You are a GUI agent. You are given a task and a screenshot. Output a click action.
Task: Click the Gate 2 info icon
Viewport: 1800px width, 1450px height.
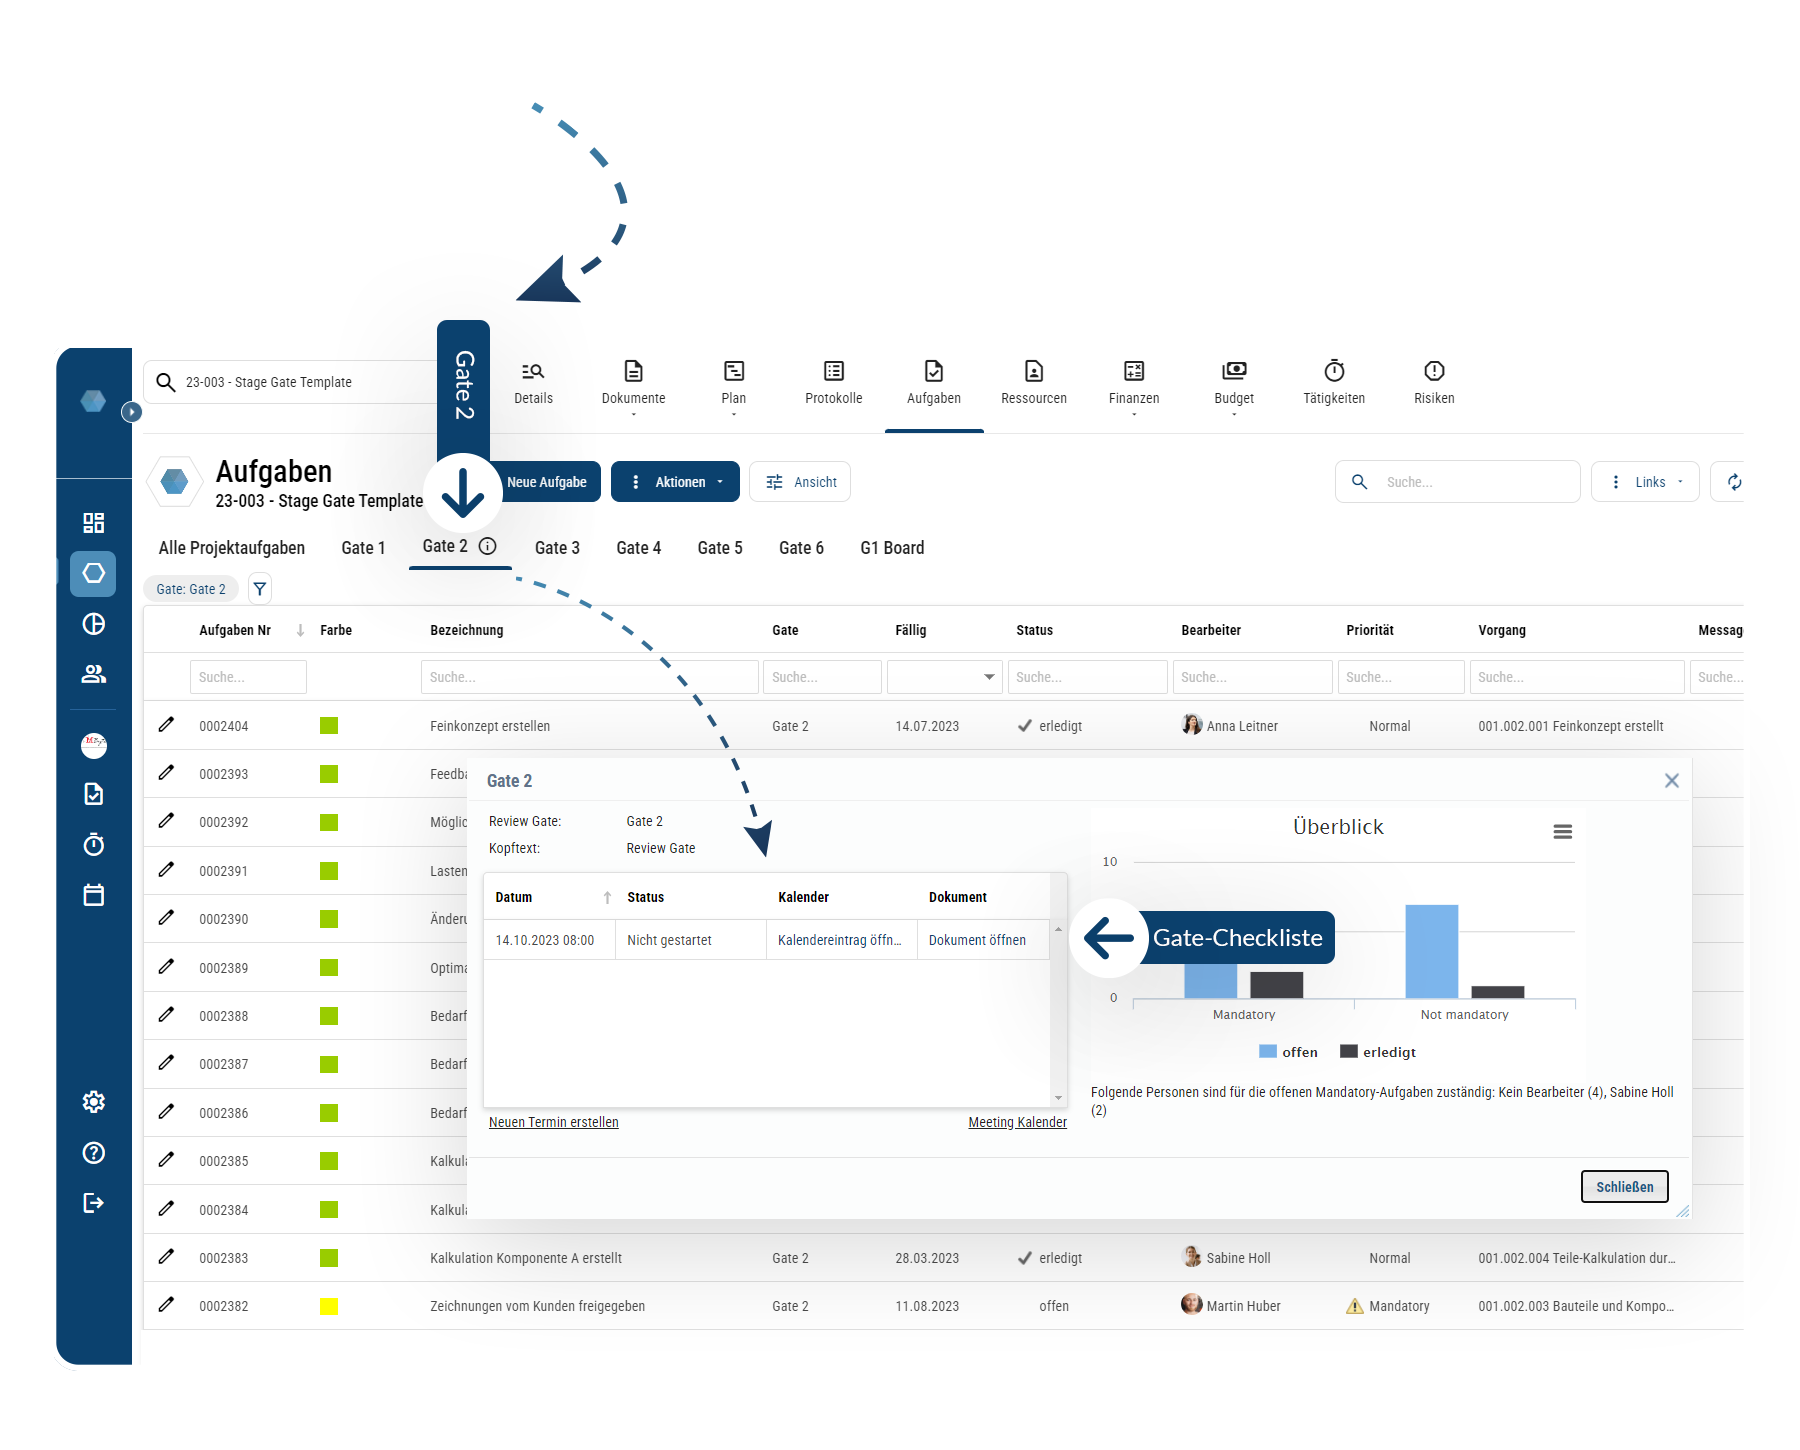(487, 546)
